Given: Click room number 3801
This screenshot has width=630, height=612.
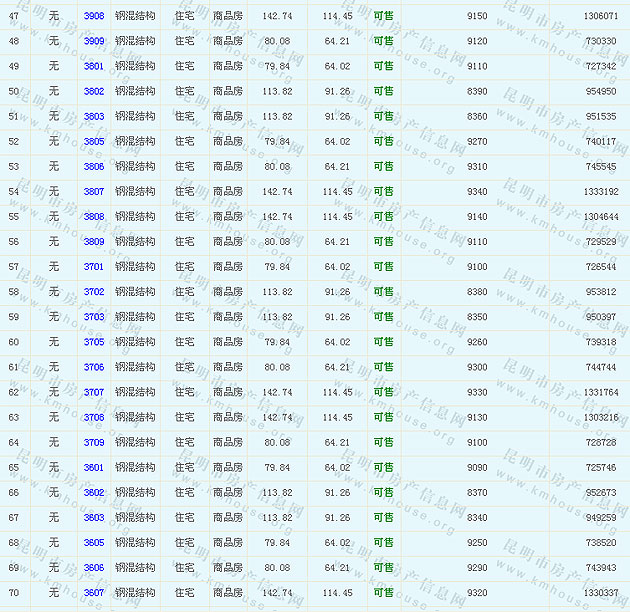Looking at the screenshot, I should (x=93, y=66).
